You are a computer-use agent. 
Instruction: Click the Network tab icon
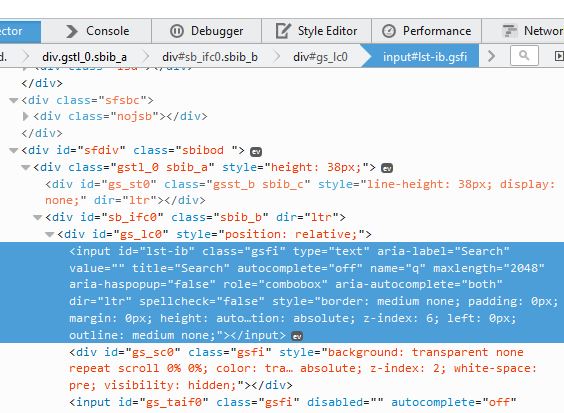click(510, 31)
